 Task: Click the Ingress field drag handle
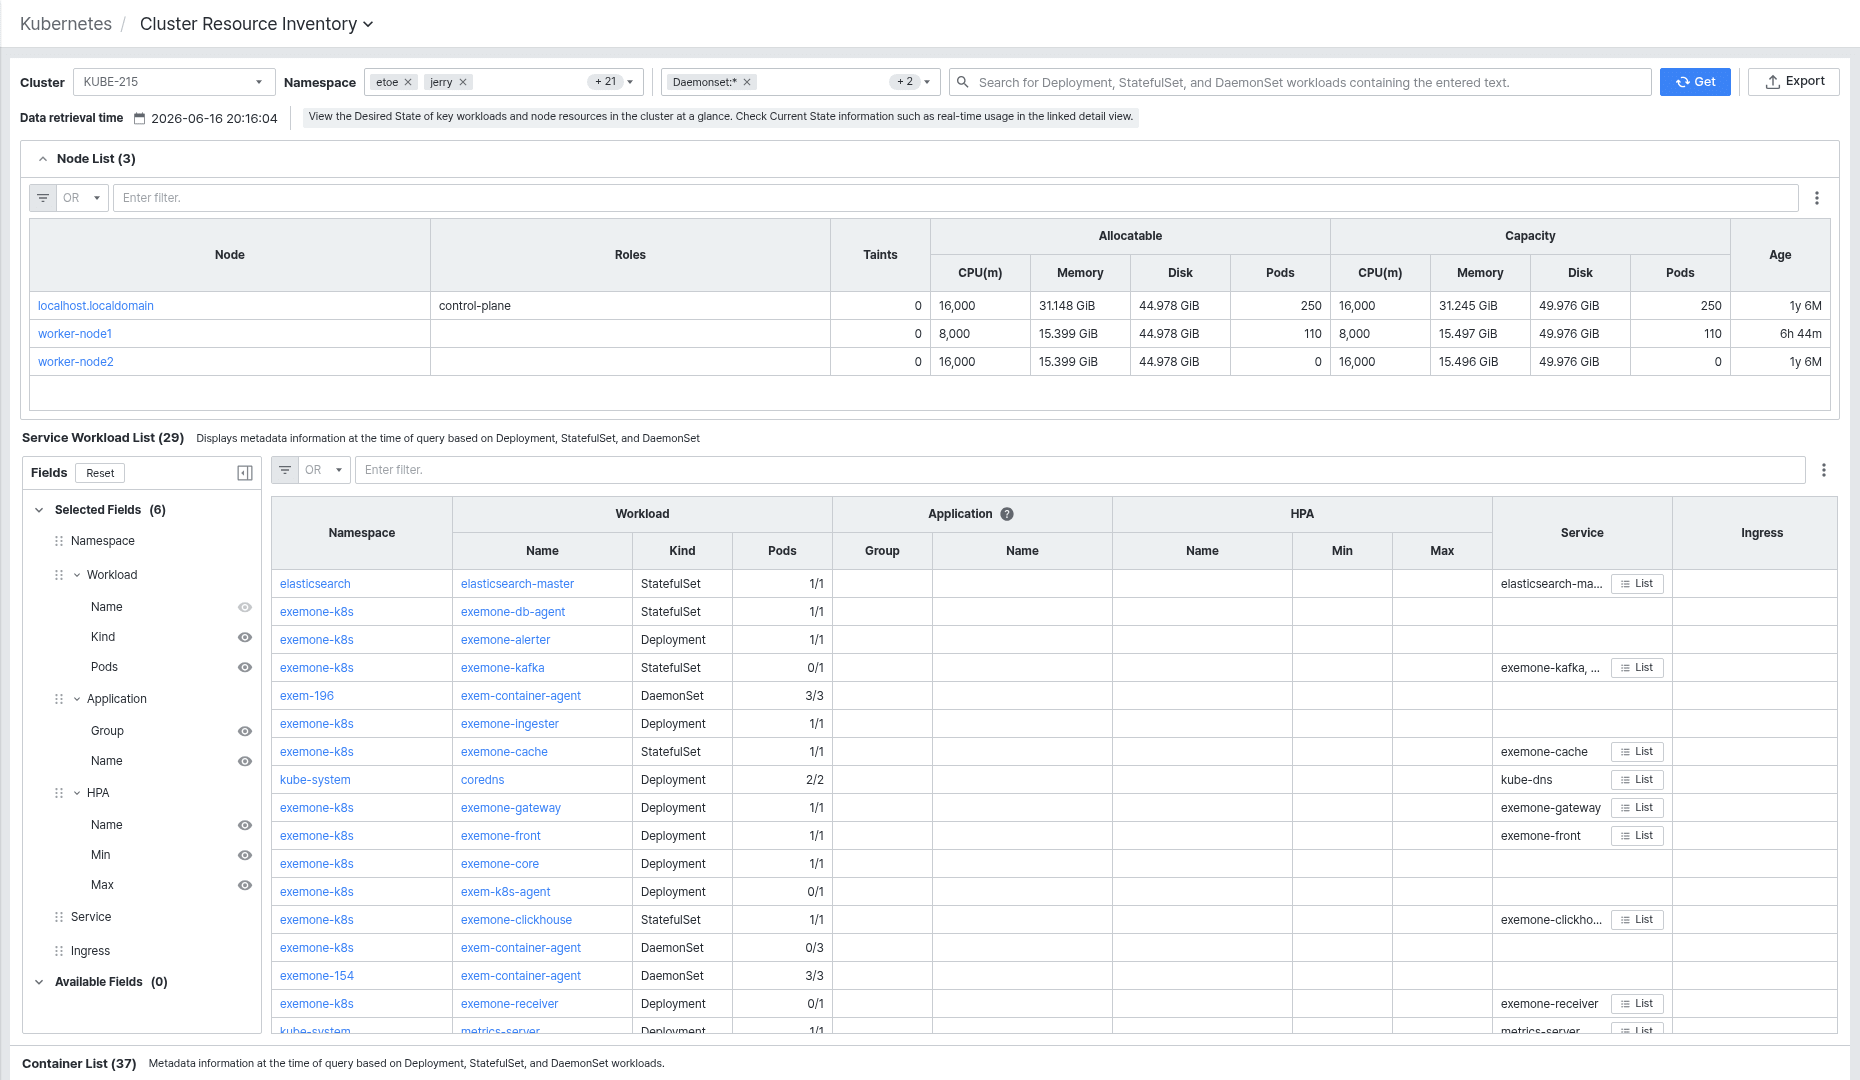coord(59,951)
